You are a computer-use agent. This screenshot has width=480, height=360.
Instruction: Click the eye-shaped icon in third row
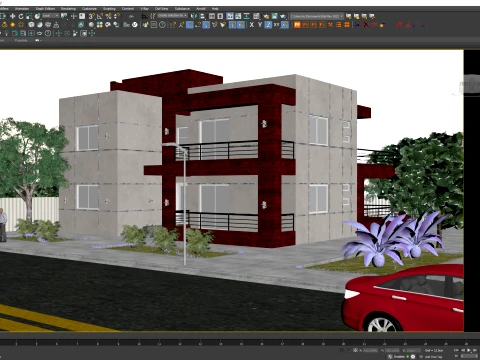pyautogui.click(x=40, y=33)
